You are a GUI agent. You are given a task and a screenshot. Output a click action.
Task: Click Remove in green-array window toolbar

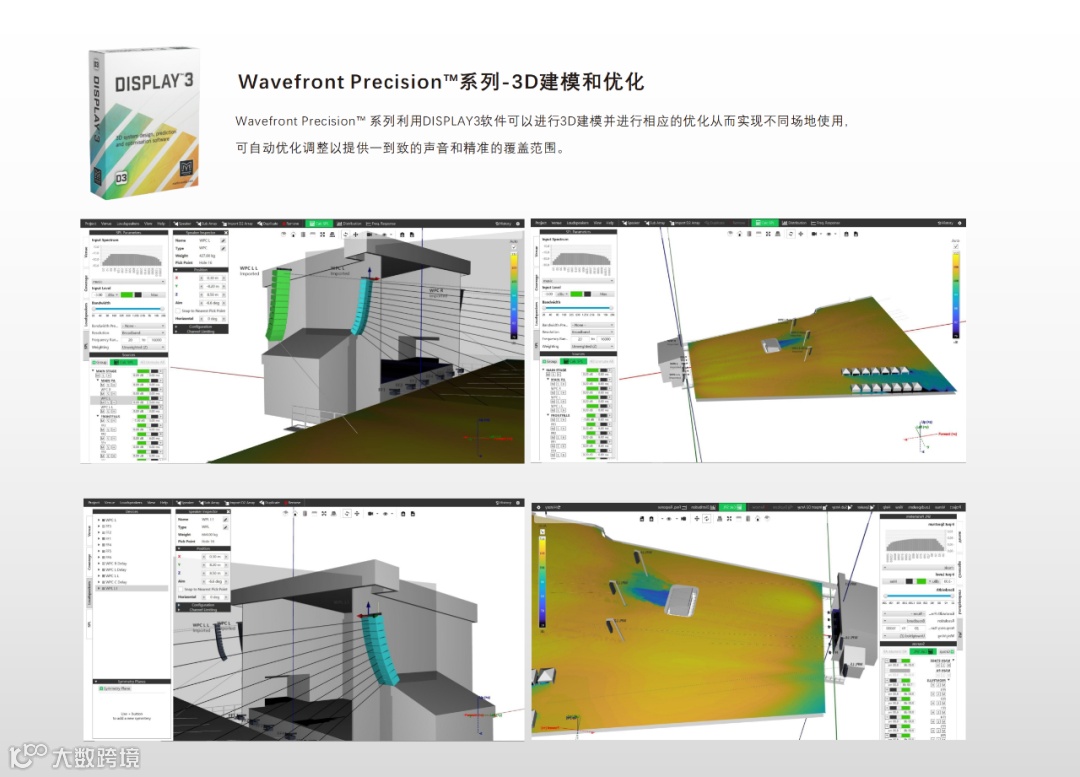(289, 224)
